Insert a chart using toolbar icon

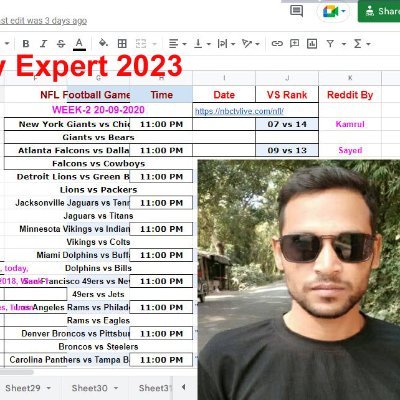[x=312, y=44]
